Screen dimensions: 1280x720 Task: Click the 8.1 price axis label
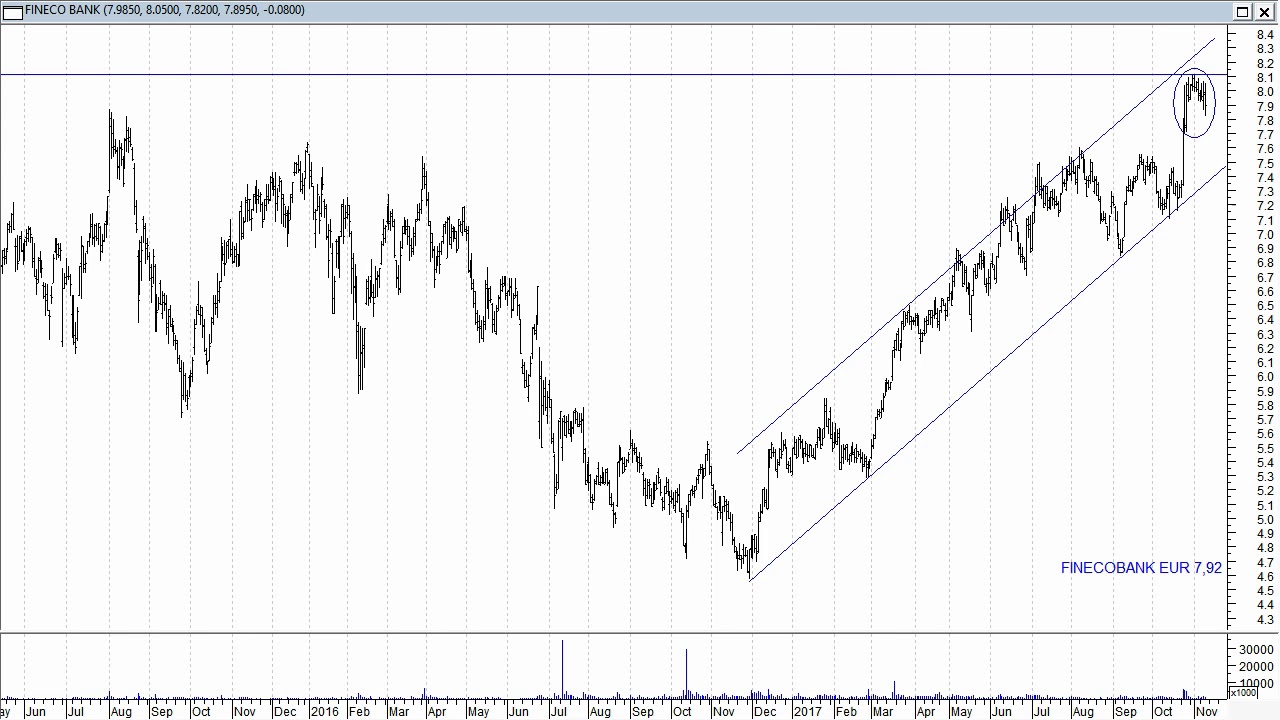pos(1265,78)
